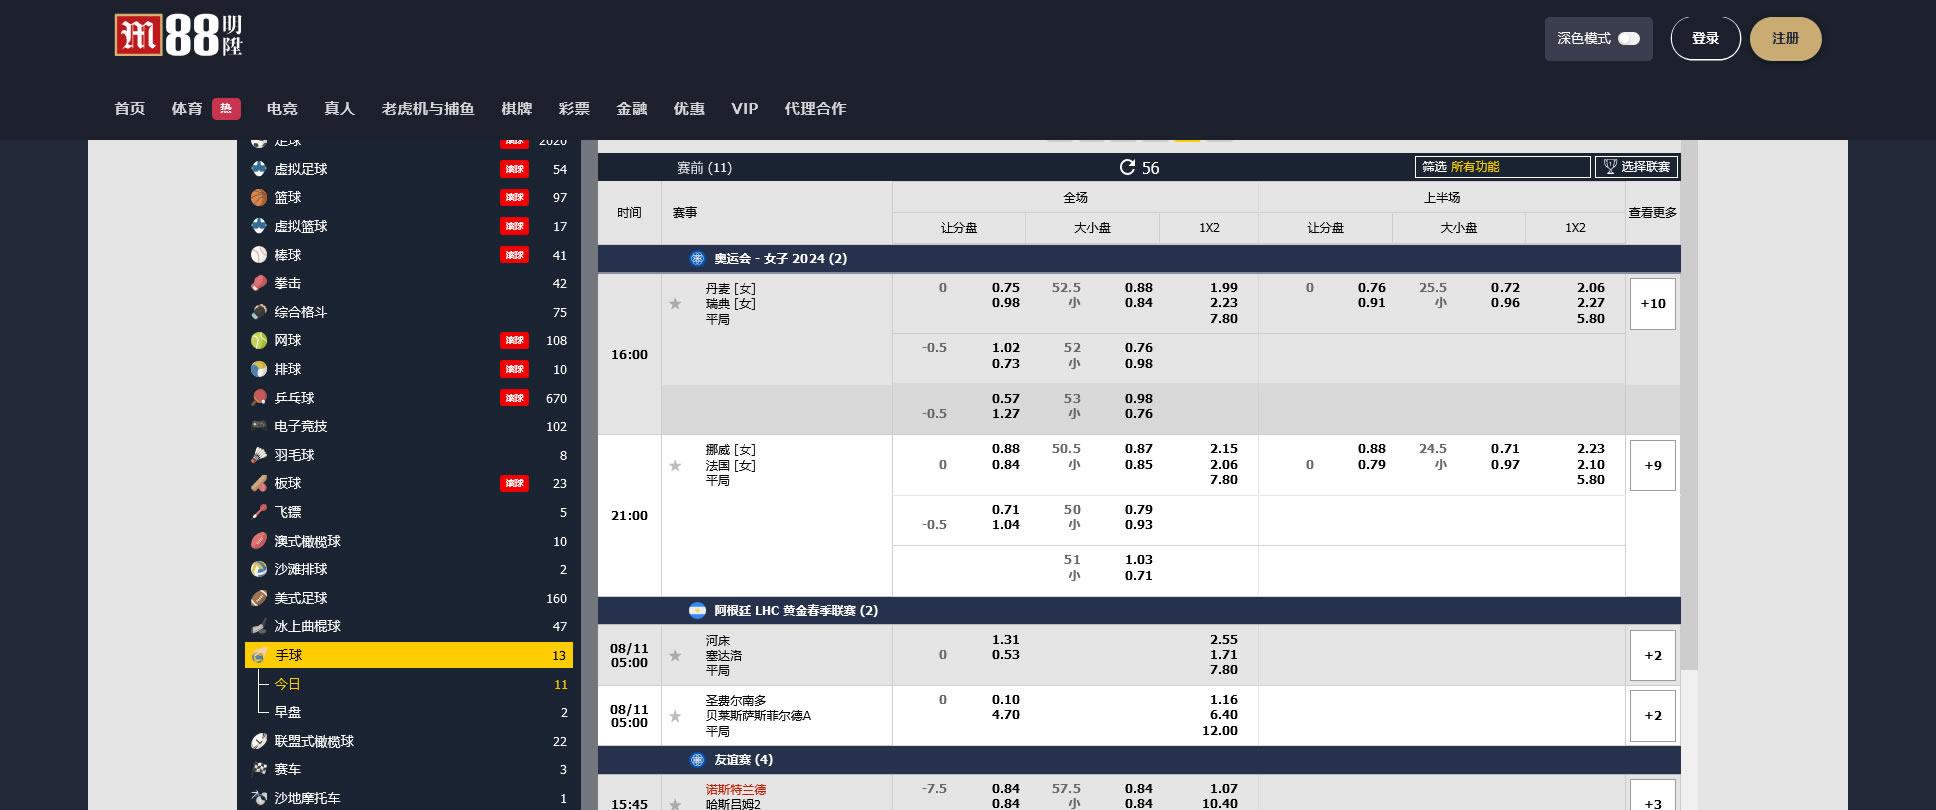Select the 联盟式橄榄球 icon
The image size is (1936, 810).
259,741
